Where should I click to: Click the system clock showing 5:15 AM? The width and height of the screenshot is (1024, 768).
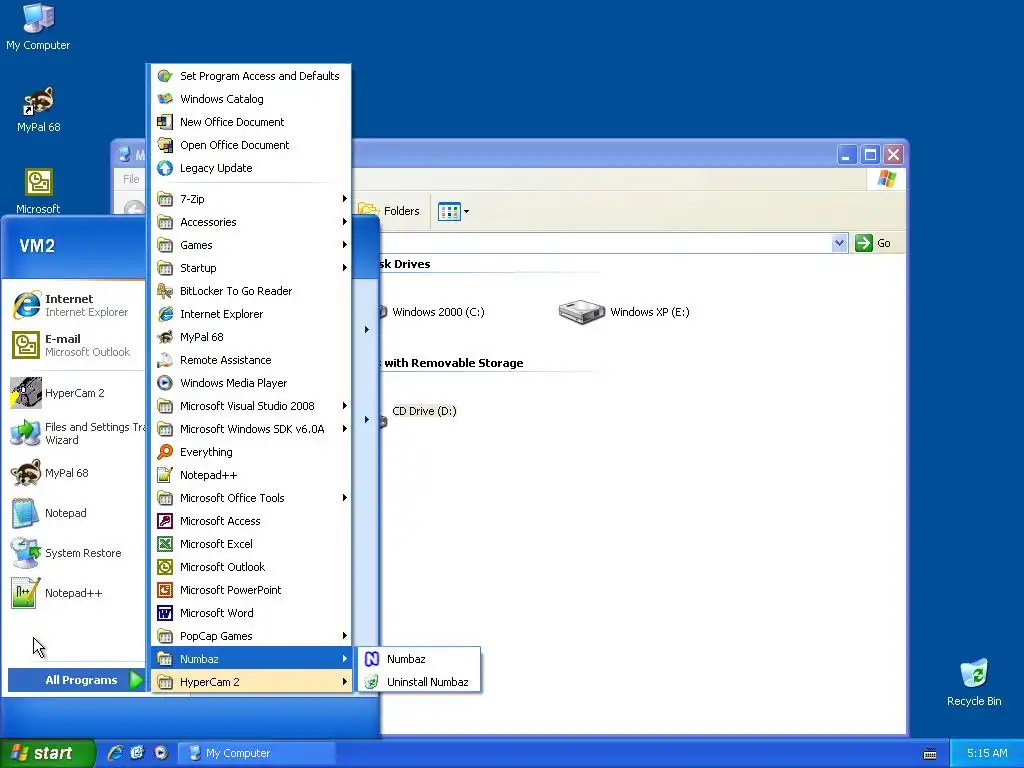(x=987, y=753)
